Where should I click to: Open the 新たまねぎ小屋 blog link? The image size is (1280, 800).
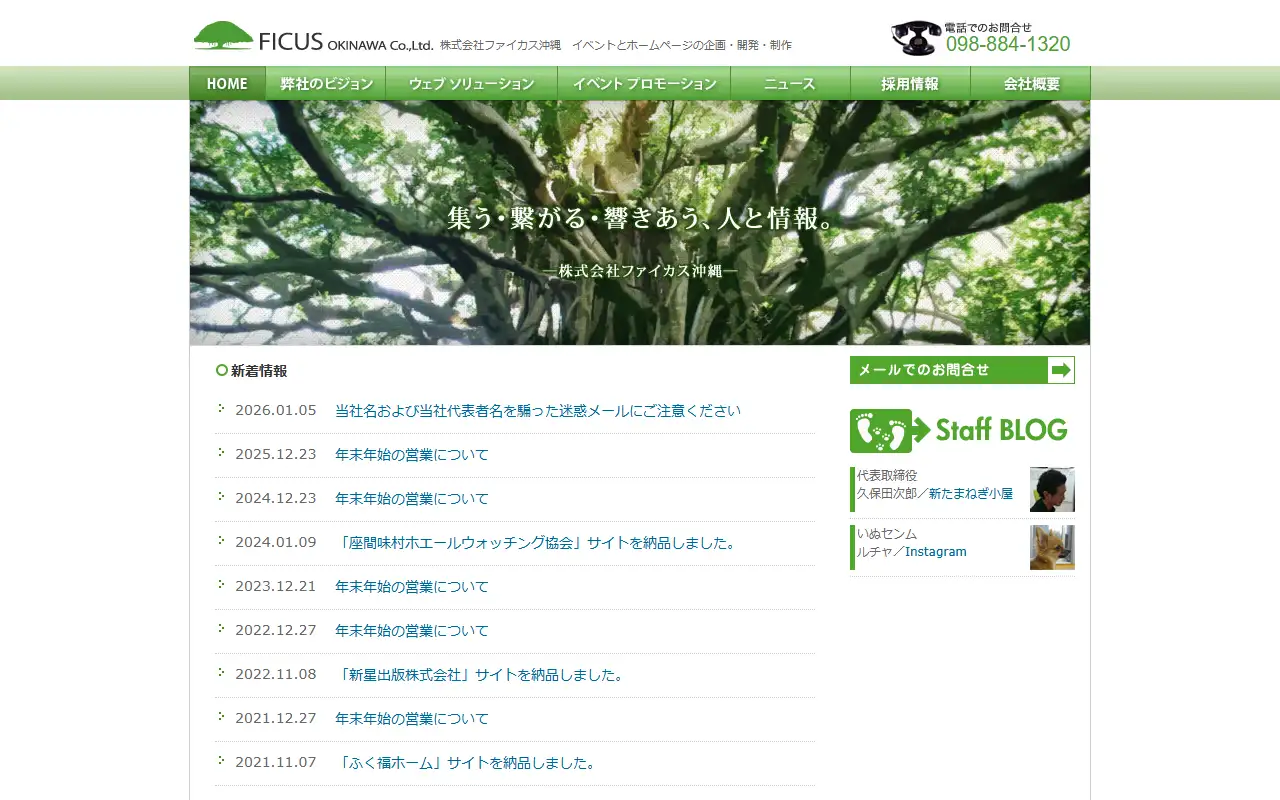click(x=971, y=494)
